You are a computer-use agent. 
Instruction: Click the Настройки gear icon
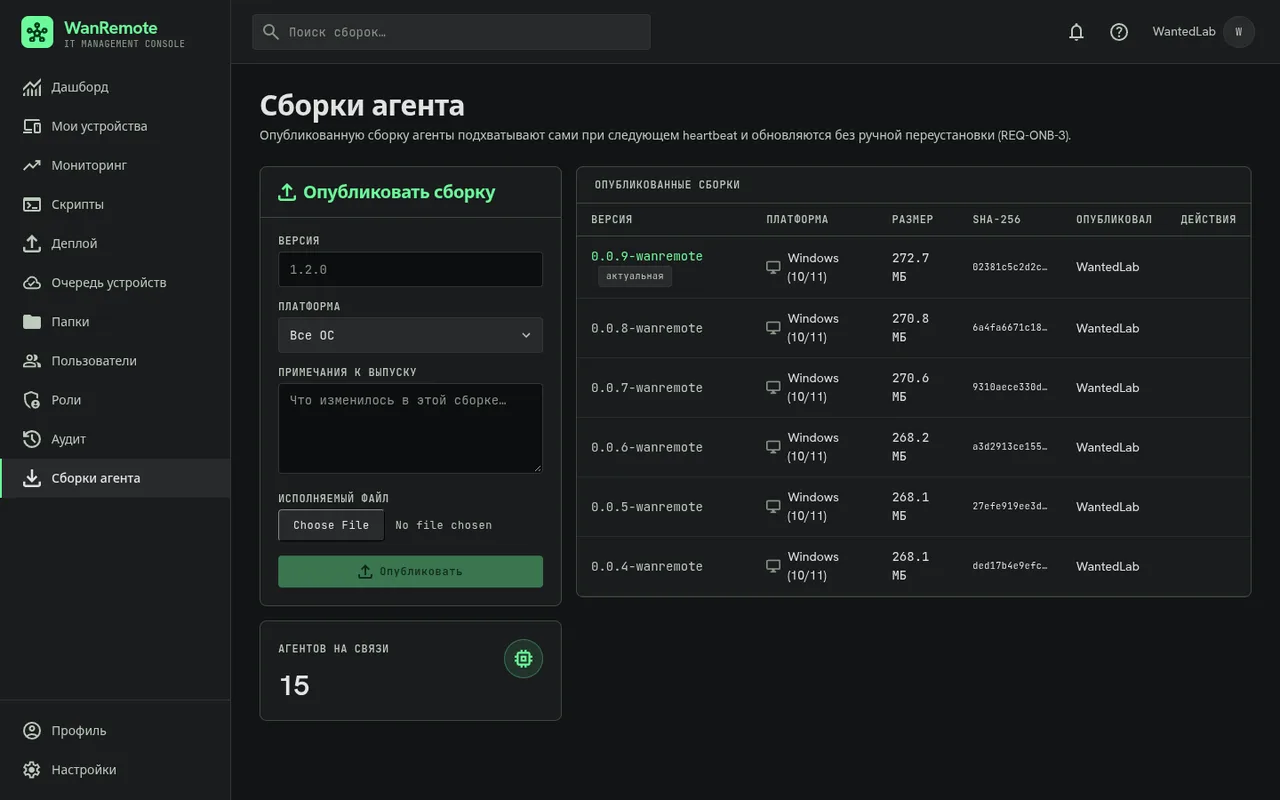[32, 770]
